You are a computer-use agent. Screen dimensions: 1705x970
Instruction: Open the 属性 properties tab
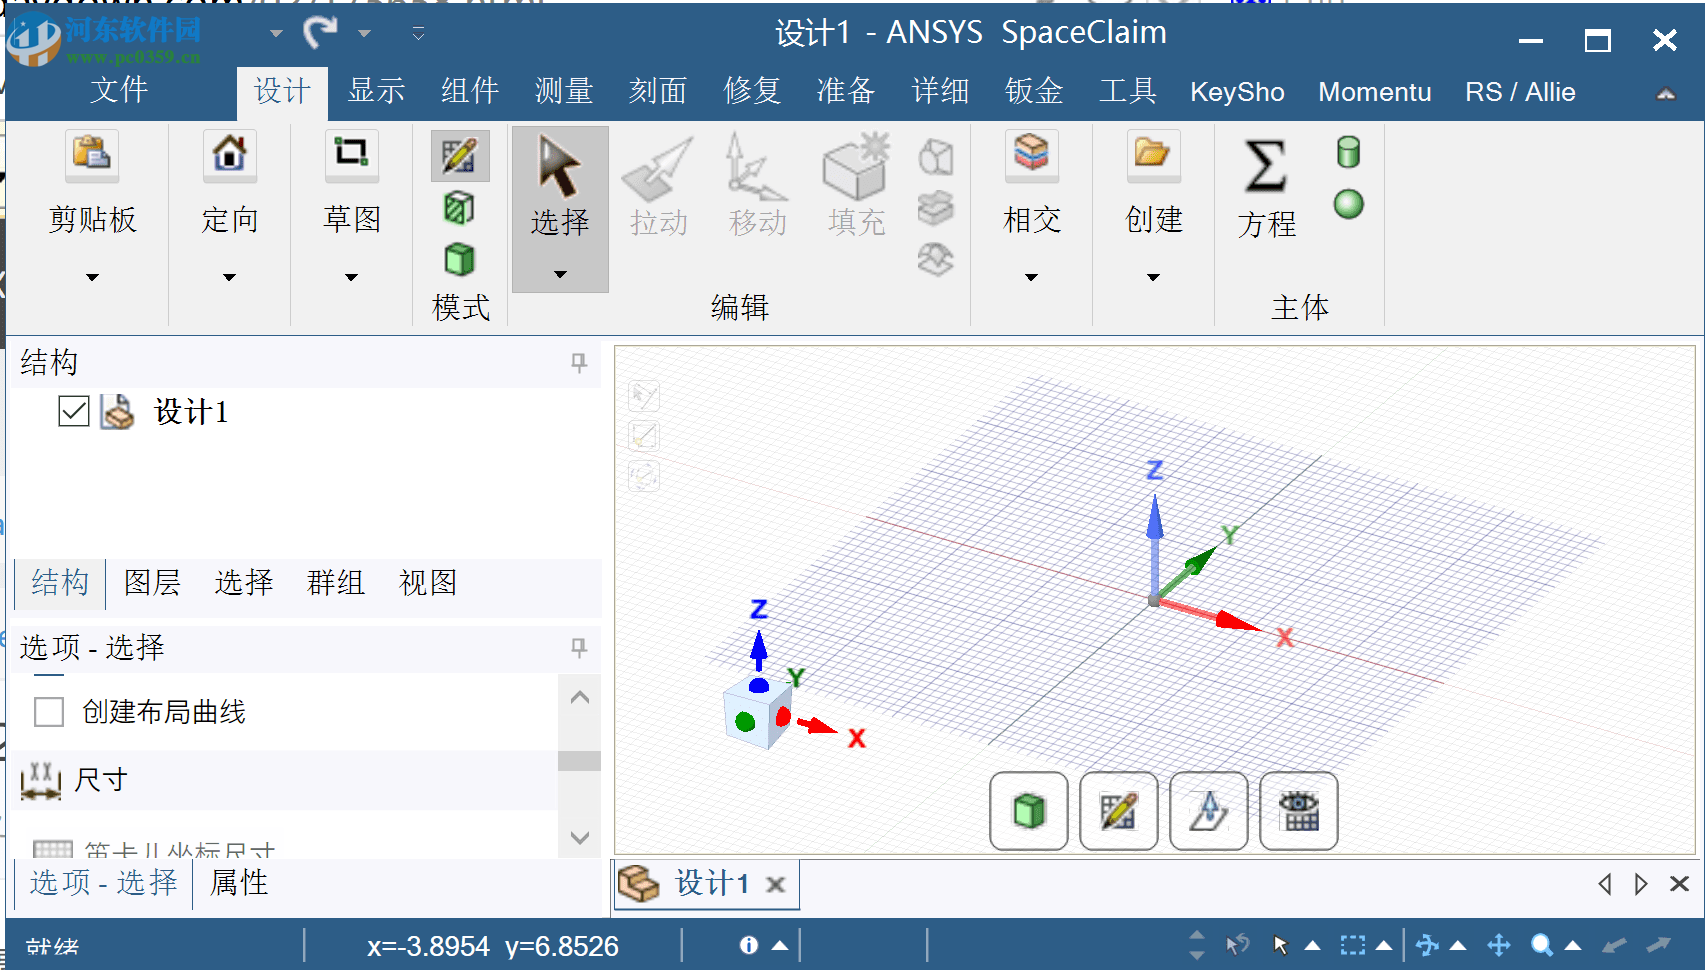tap(239, 883)
